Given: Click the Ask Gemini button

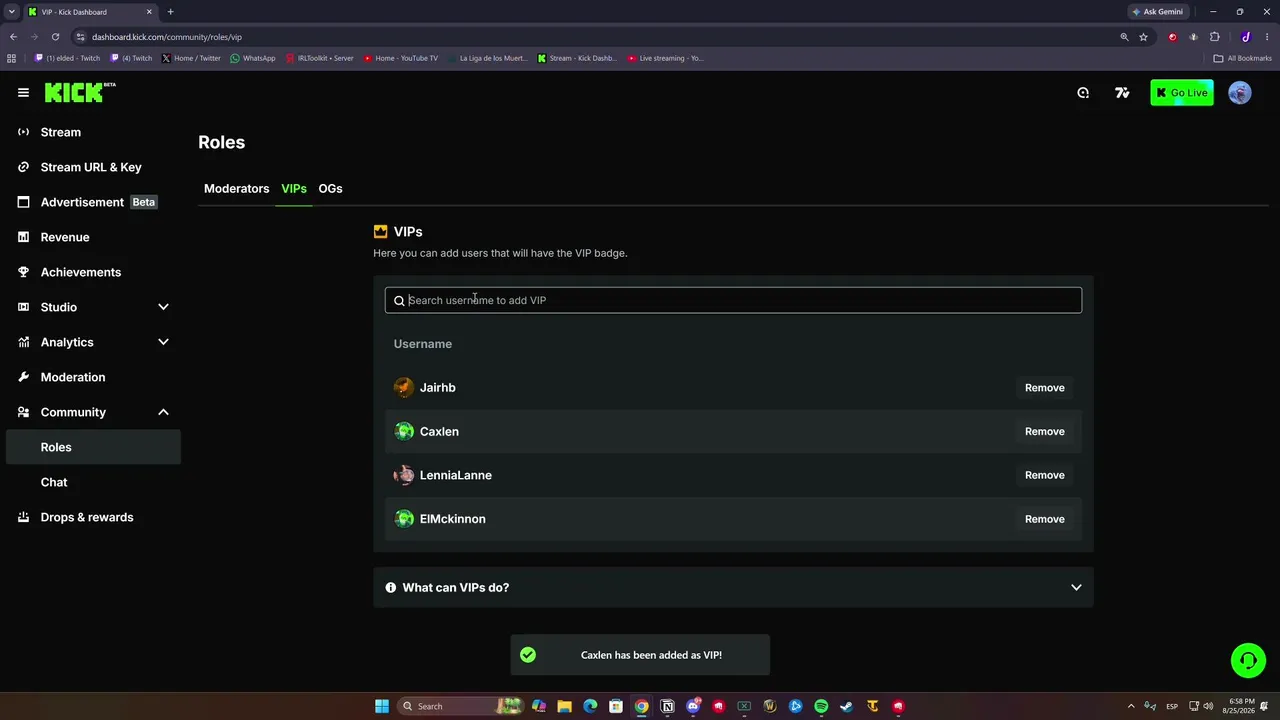Looking at the screenshot, I should (x=1157, y=12).
